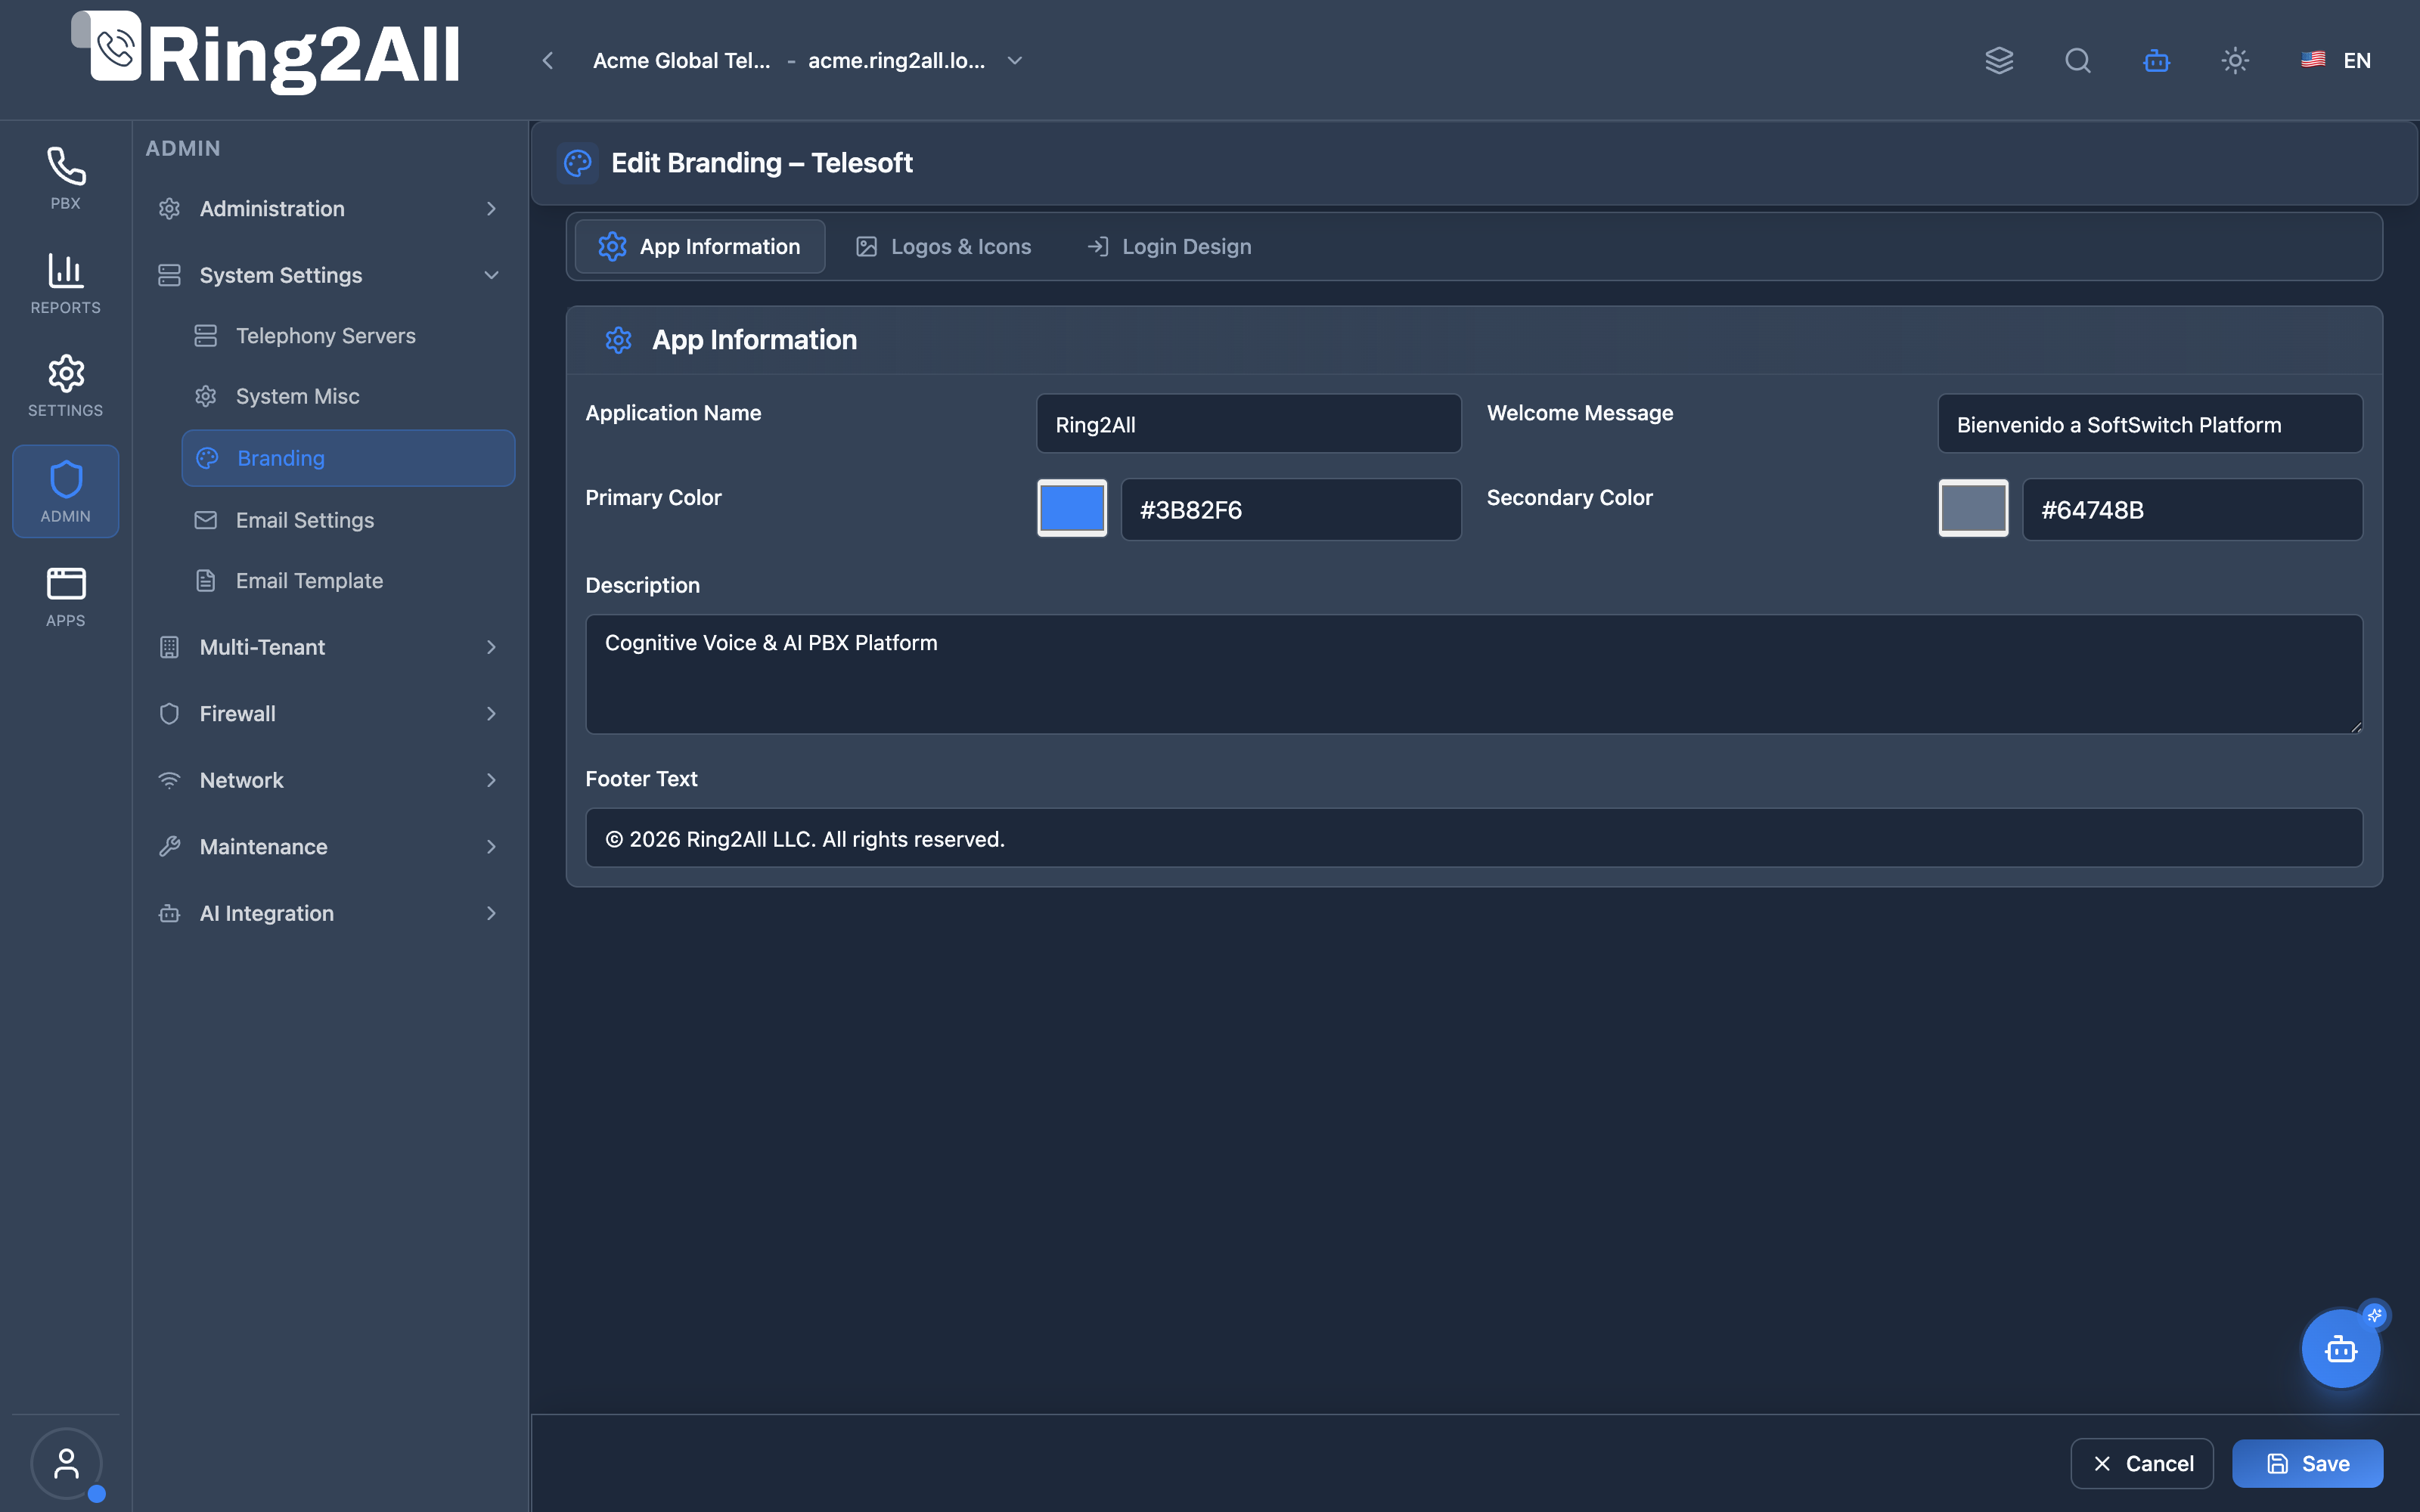
Task: Click the layers stack icon in header
Action: 1999,60
